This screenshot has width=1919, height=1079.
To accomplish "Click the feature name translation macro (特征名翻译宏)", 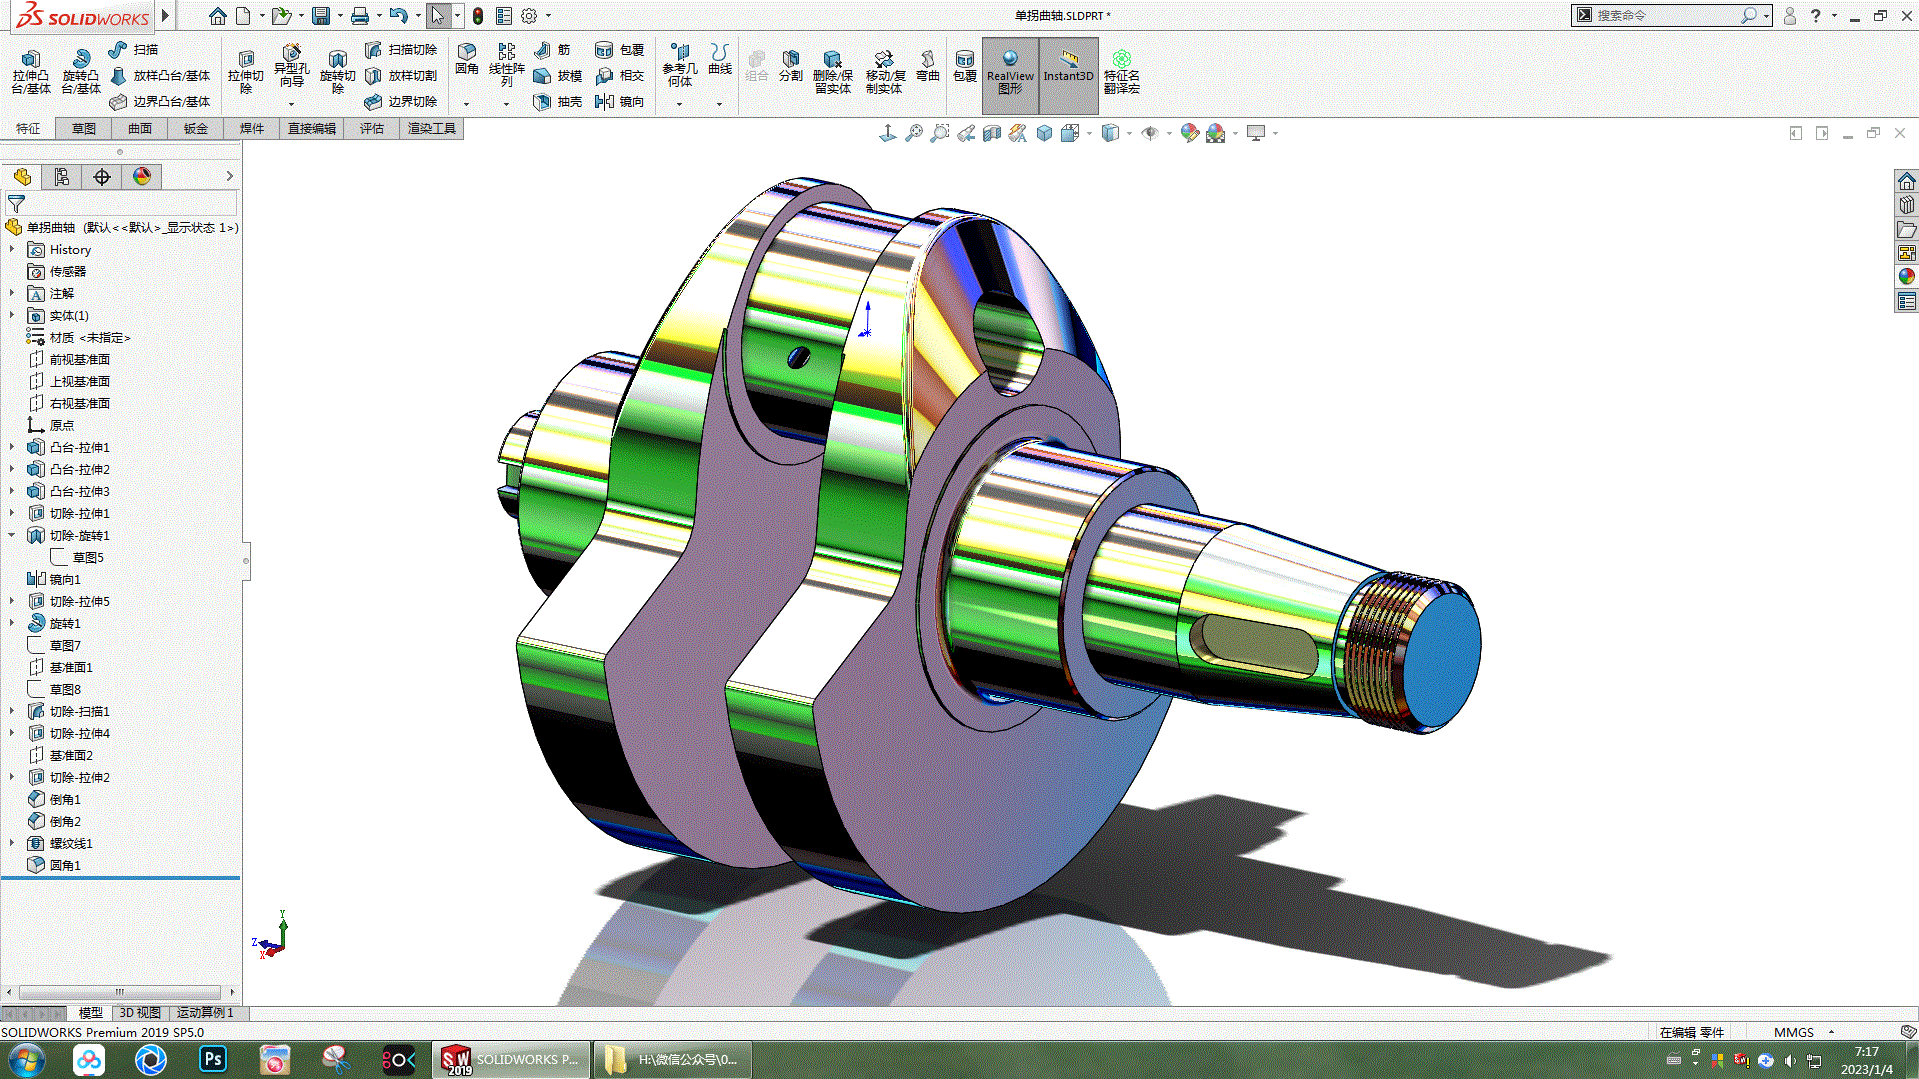I will [1122, 71].
